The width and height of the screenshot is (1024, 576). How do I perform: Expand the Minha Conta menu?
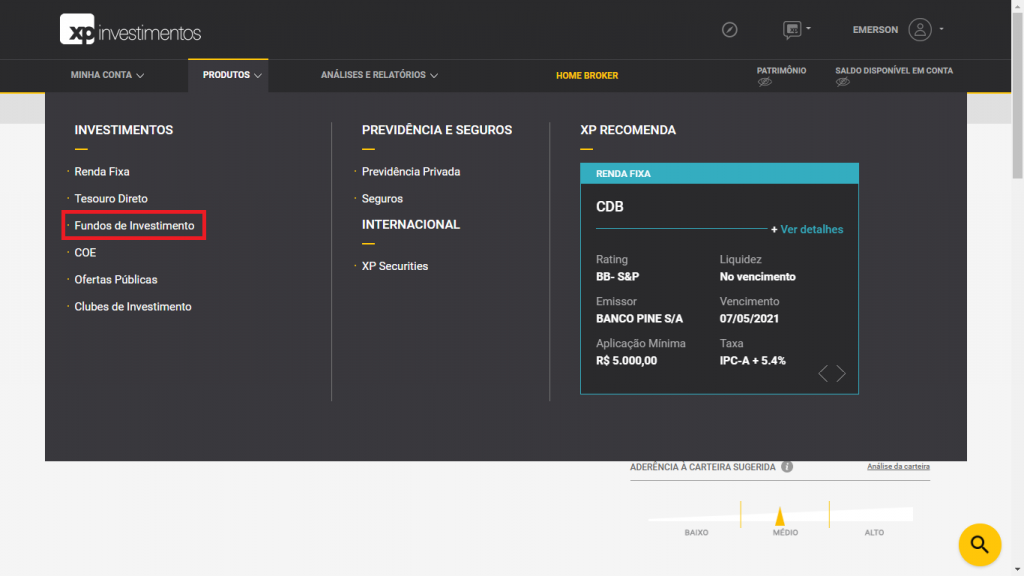(107, 75)
